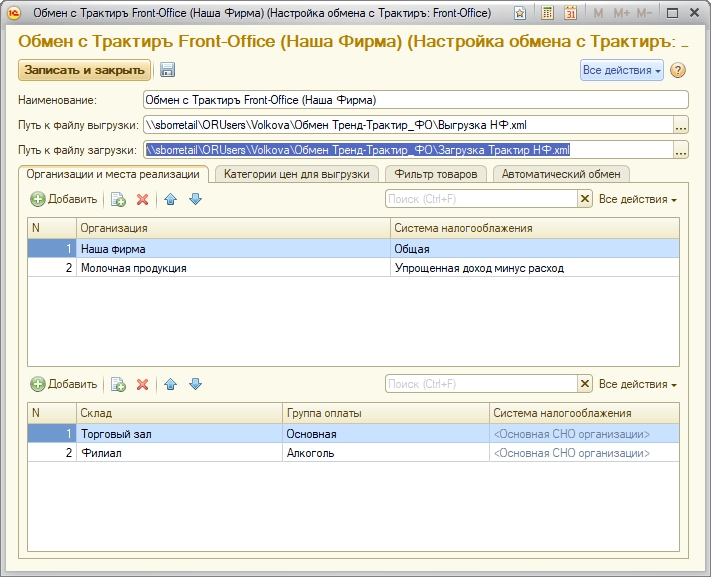Image resolution: width=711 pixels, height=578 pixels.
Task: Expand Все действия menu of organizations table
Action: 637,199
